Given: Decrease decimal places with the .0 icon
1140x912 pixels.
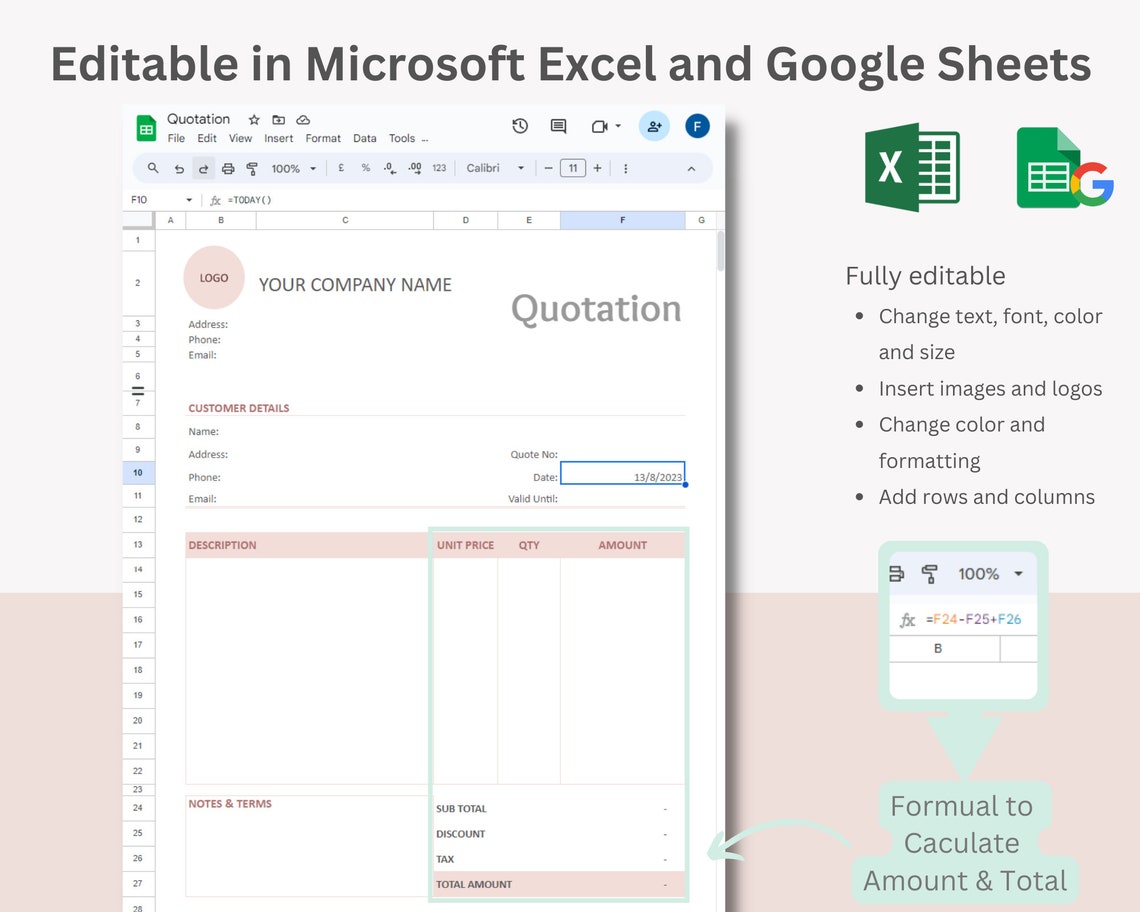Looking at the screenshot, I should click(x=389, y=168).
